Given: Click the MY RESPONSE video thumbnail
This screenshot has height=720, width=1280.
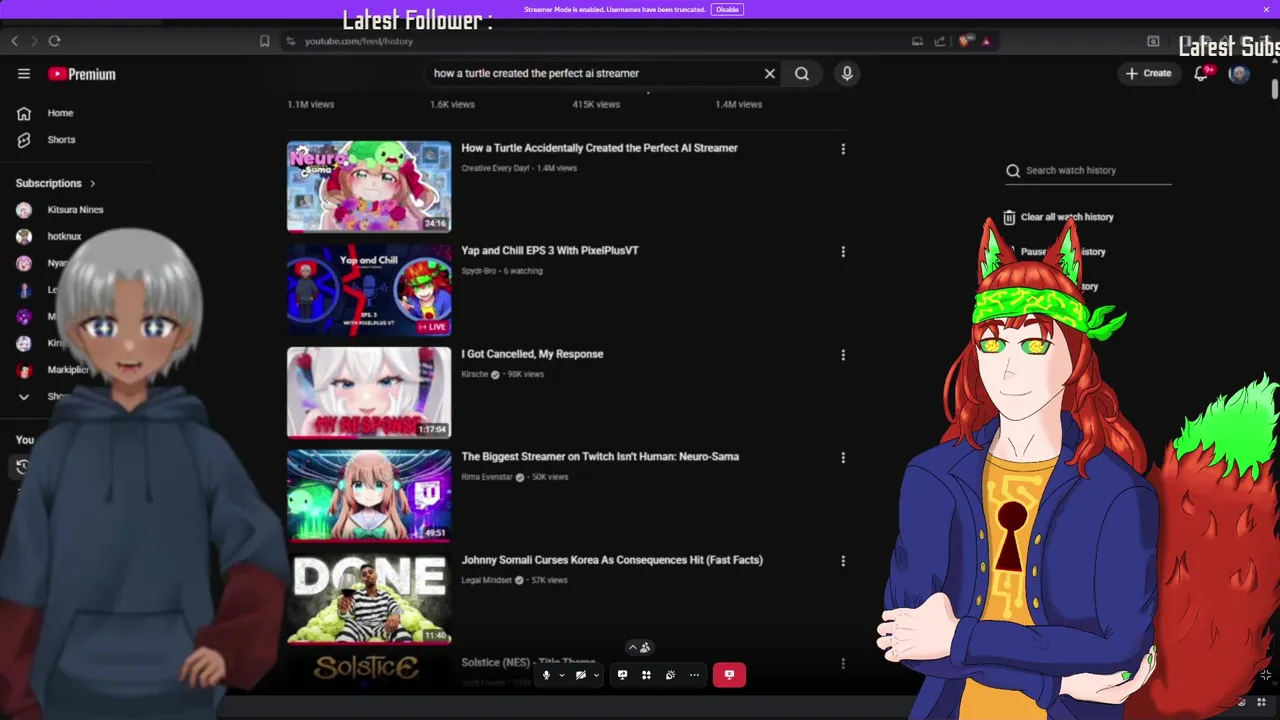Looking at the screenshot, I should pos(369,393).
